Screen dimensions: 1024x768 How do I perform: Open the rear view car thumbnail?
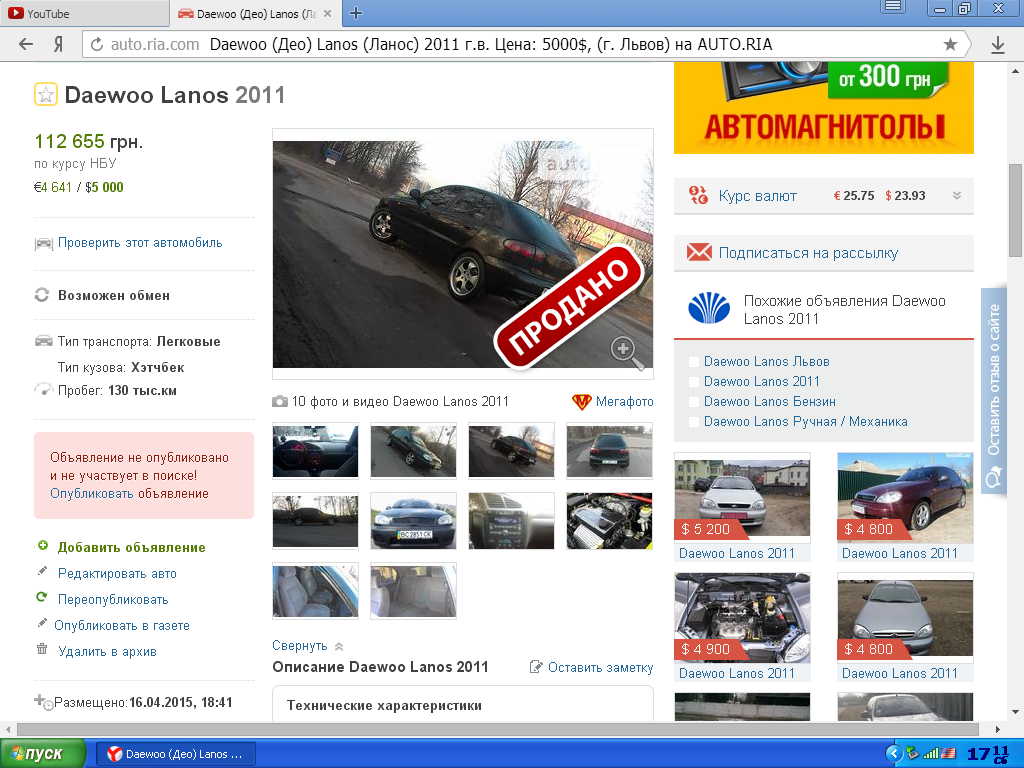[x=609, y=451]
